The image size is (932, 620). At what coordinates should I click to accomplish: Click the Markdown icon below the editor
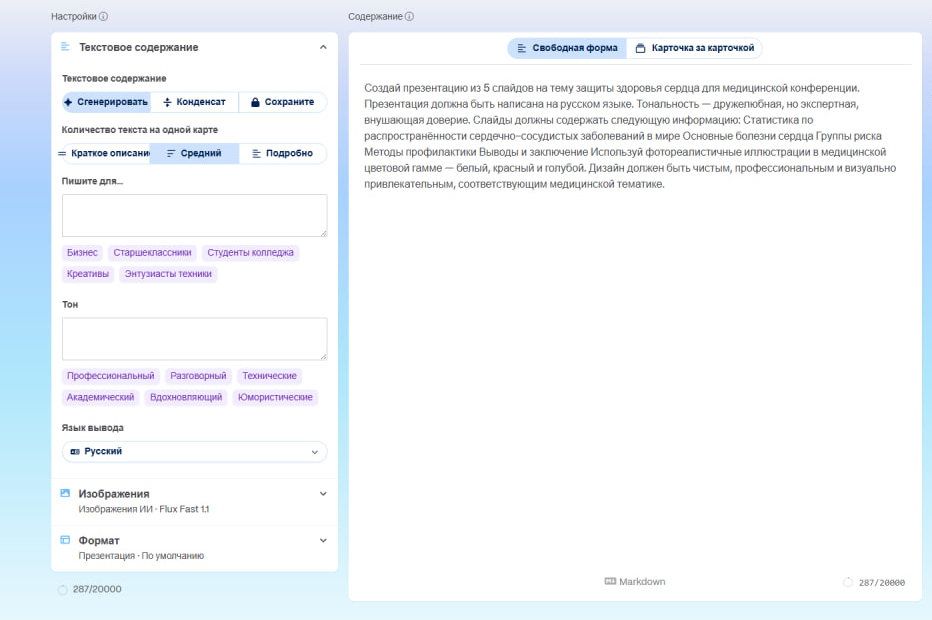coord(610,581)
